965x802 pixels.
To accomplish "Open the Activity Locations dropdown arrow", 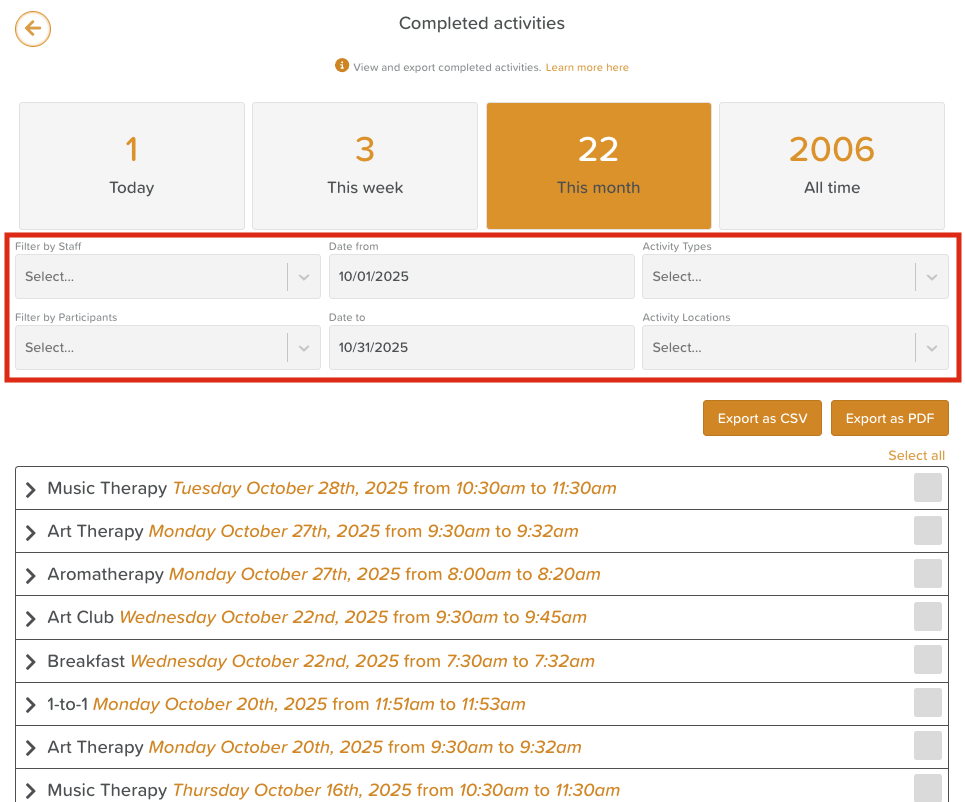I will pos(931,348).
